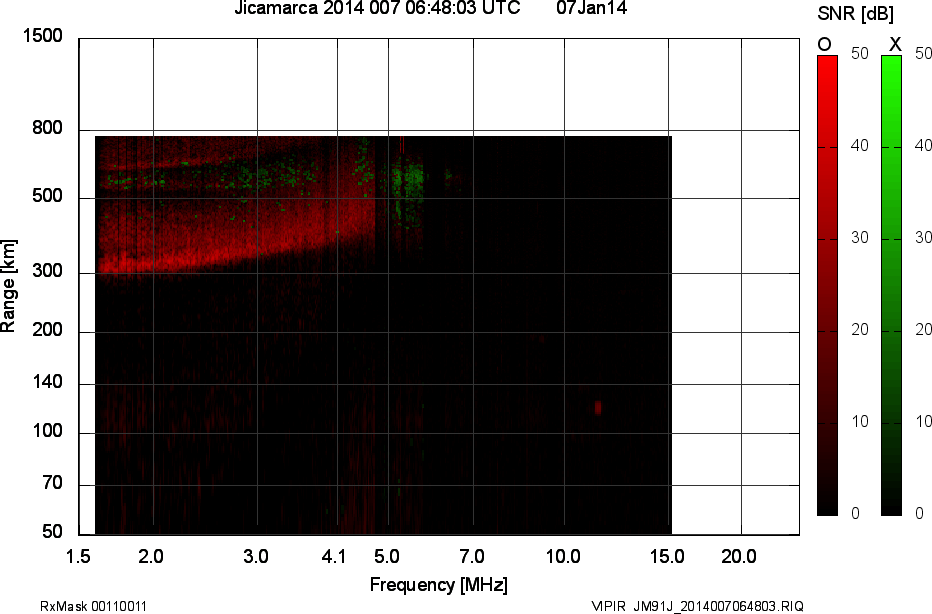Click the 'Frequency [MHz]' axis title
Image resolution: width=932 pixels, height=614 pixels.
pos(439,585)
